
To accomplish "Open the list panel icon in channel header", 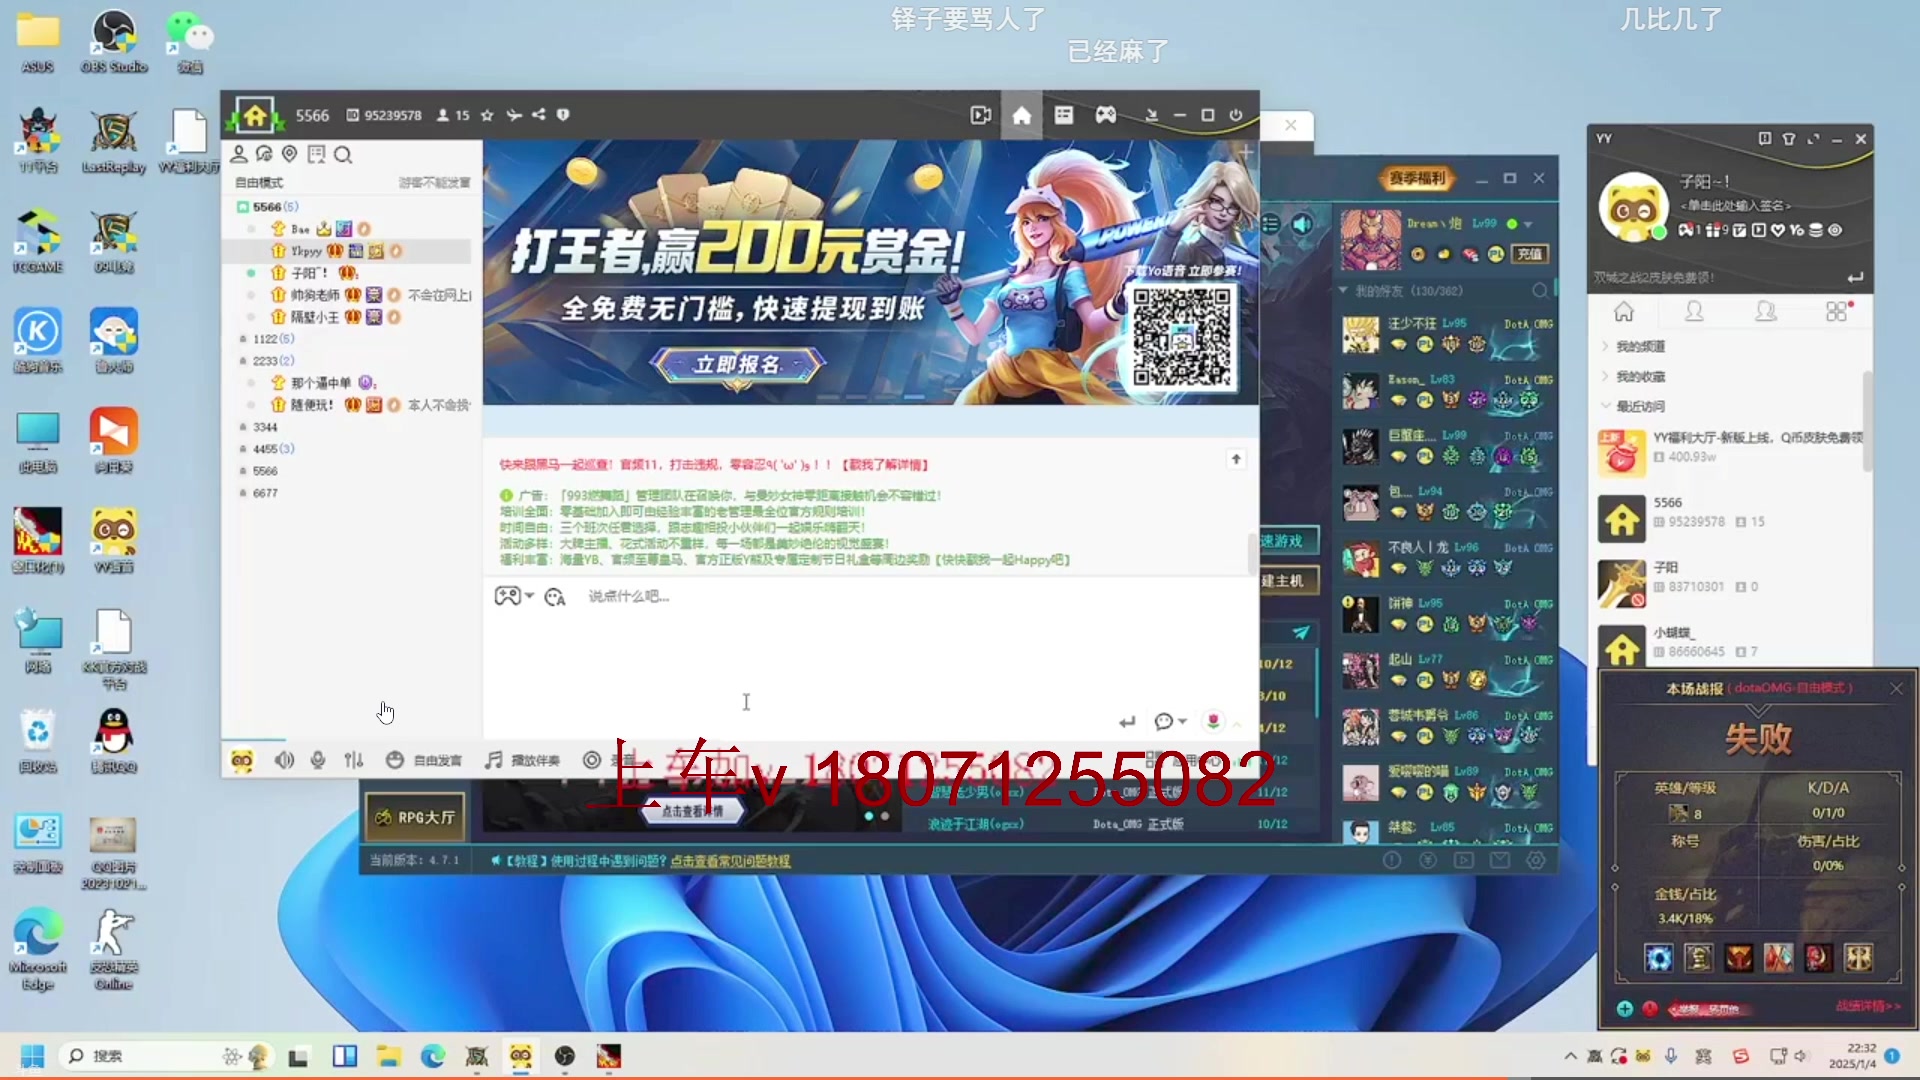I will [x=1063, y=115].
